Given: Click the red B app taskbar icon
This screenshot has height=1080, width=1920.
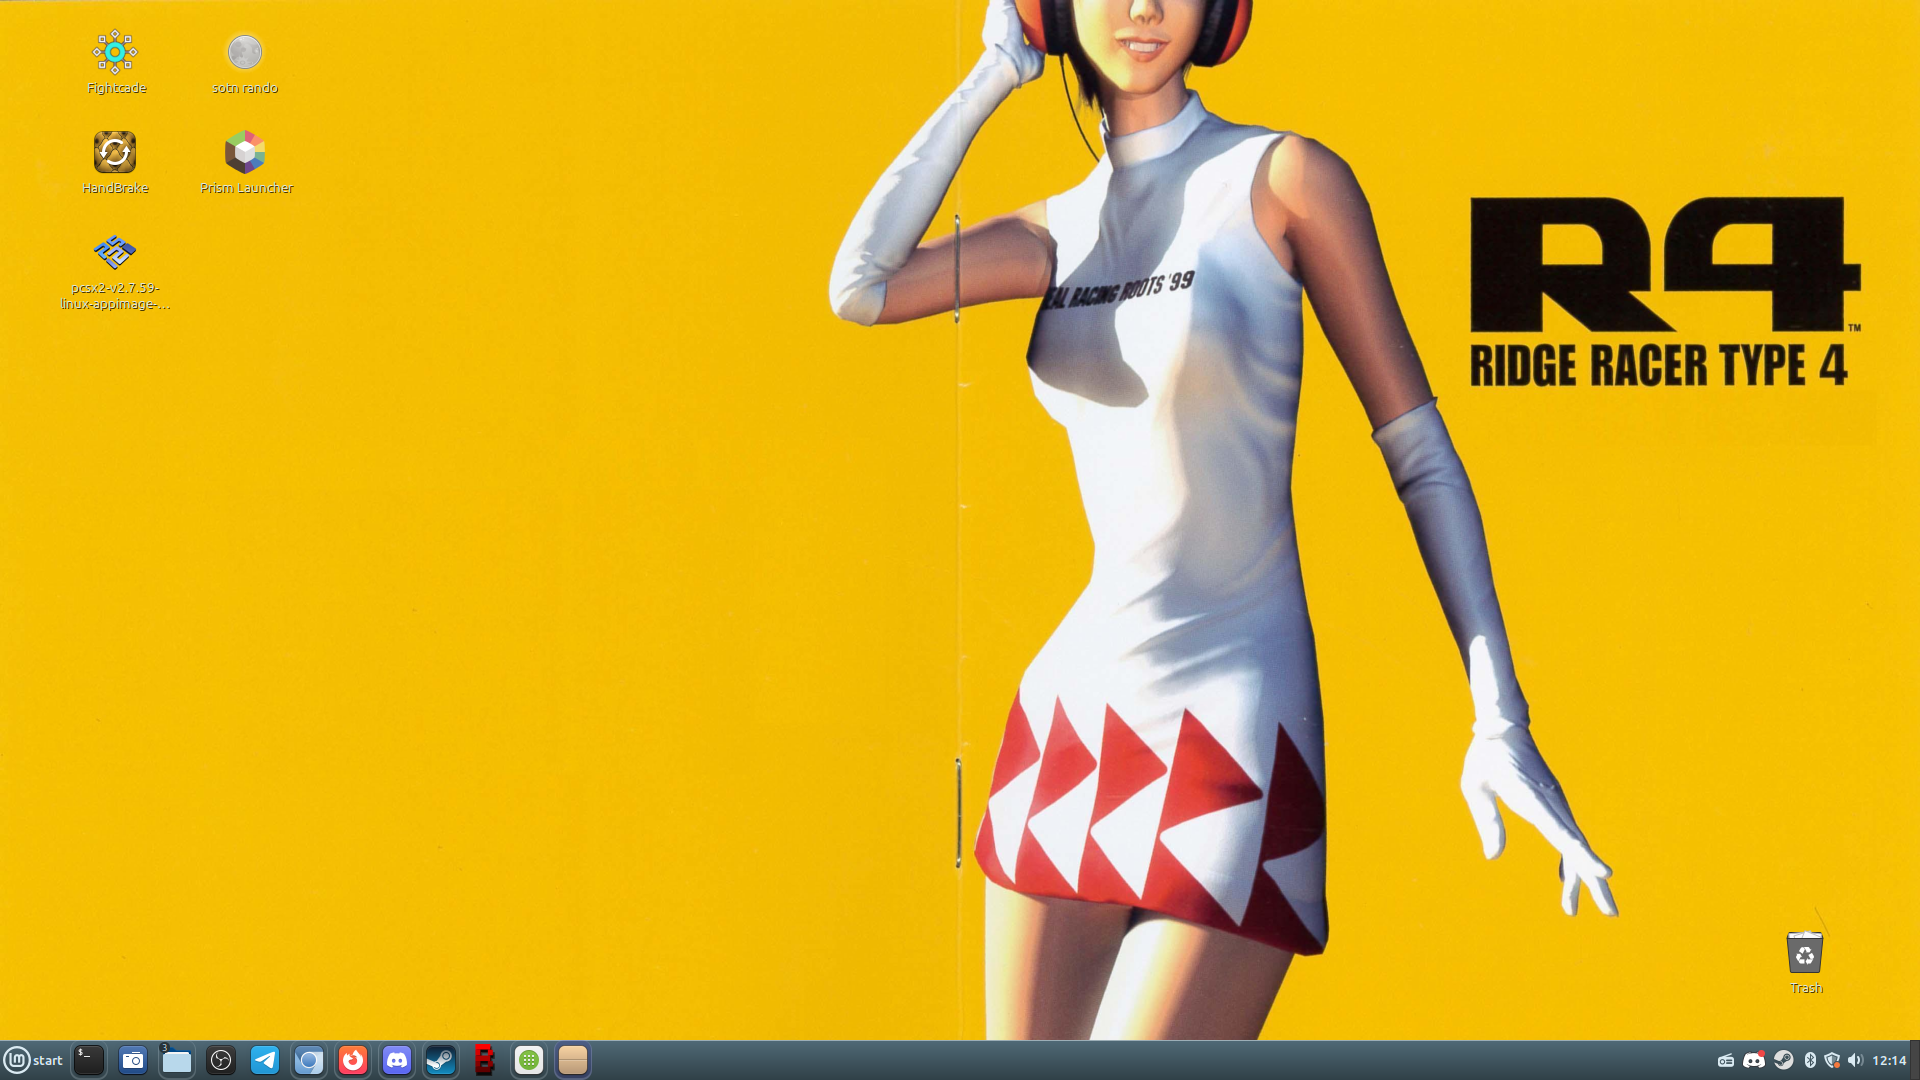Looking at the screenshot, I should point(485,1060).
